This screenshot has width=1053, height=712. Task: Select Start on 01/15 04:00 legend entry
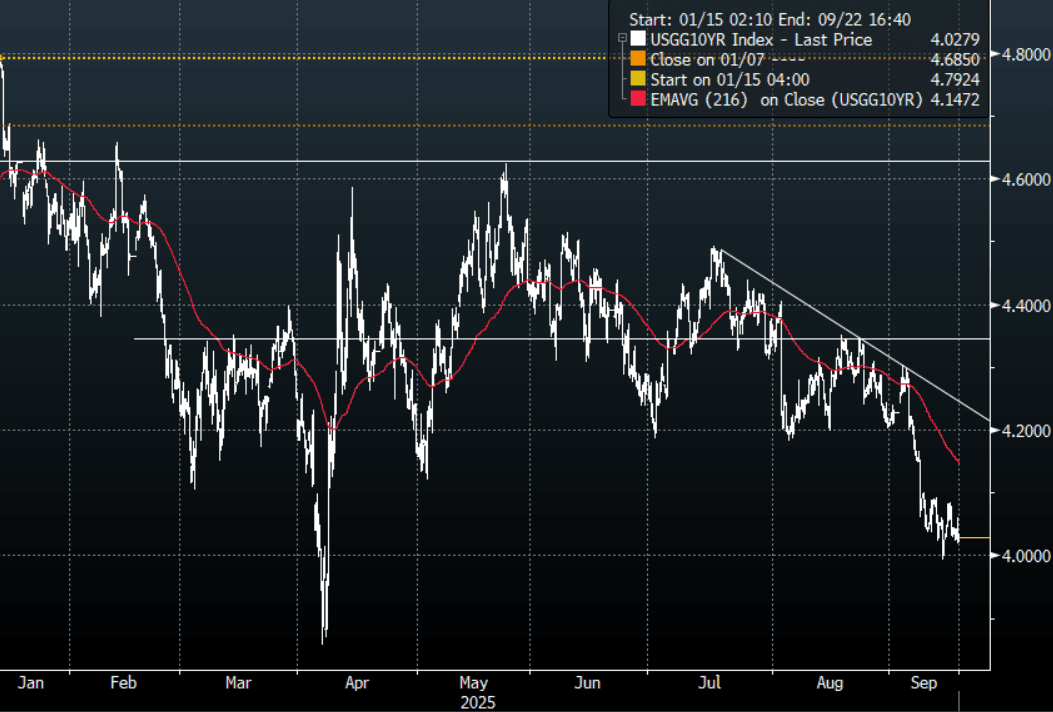pos(730,80)
